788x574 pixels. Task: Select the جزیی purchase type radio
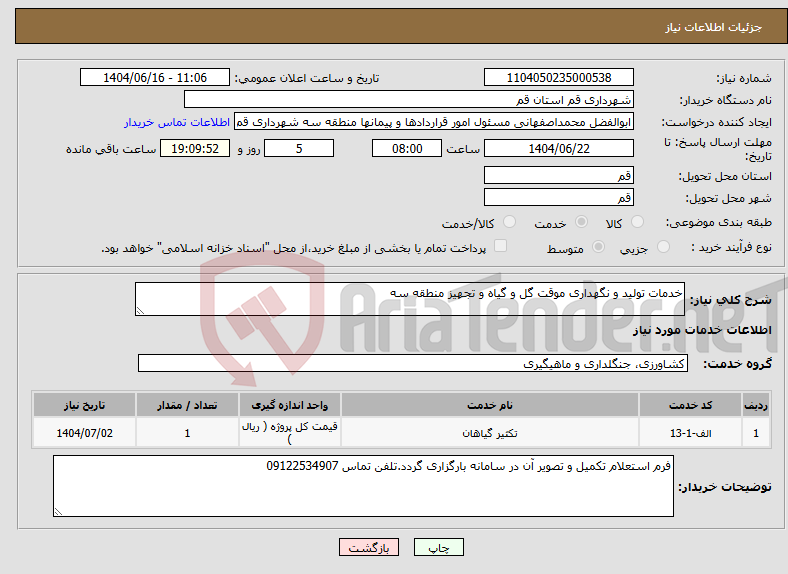(x=663, y=246)
